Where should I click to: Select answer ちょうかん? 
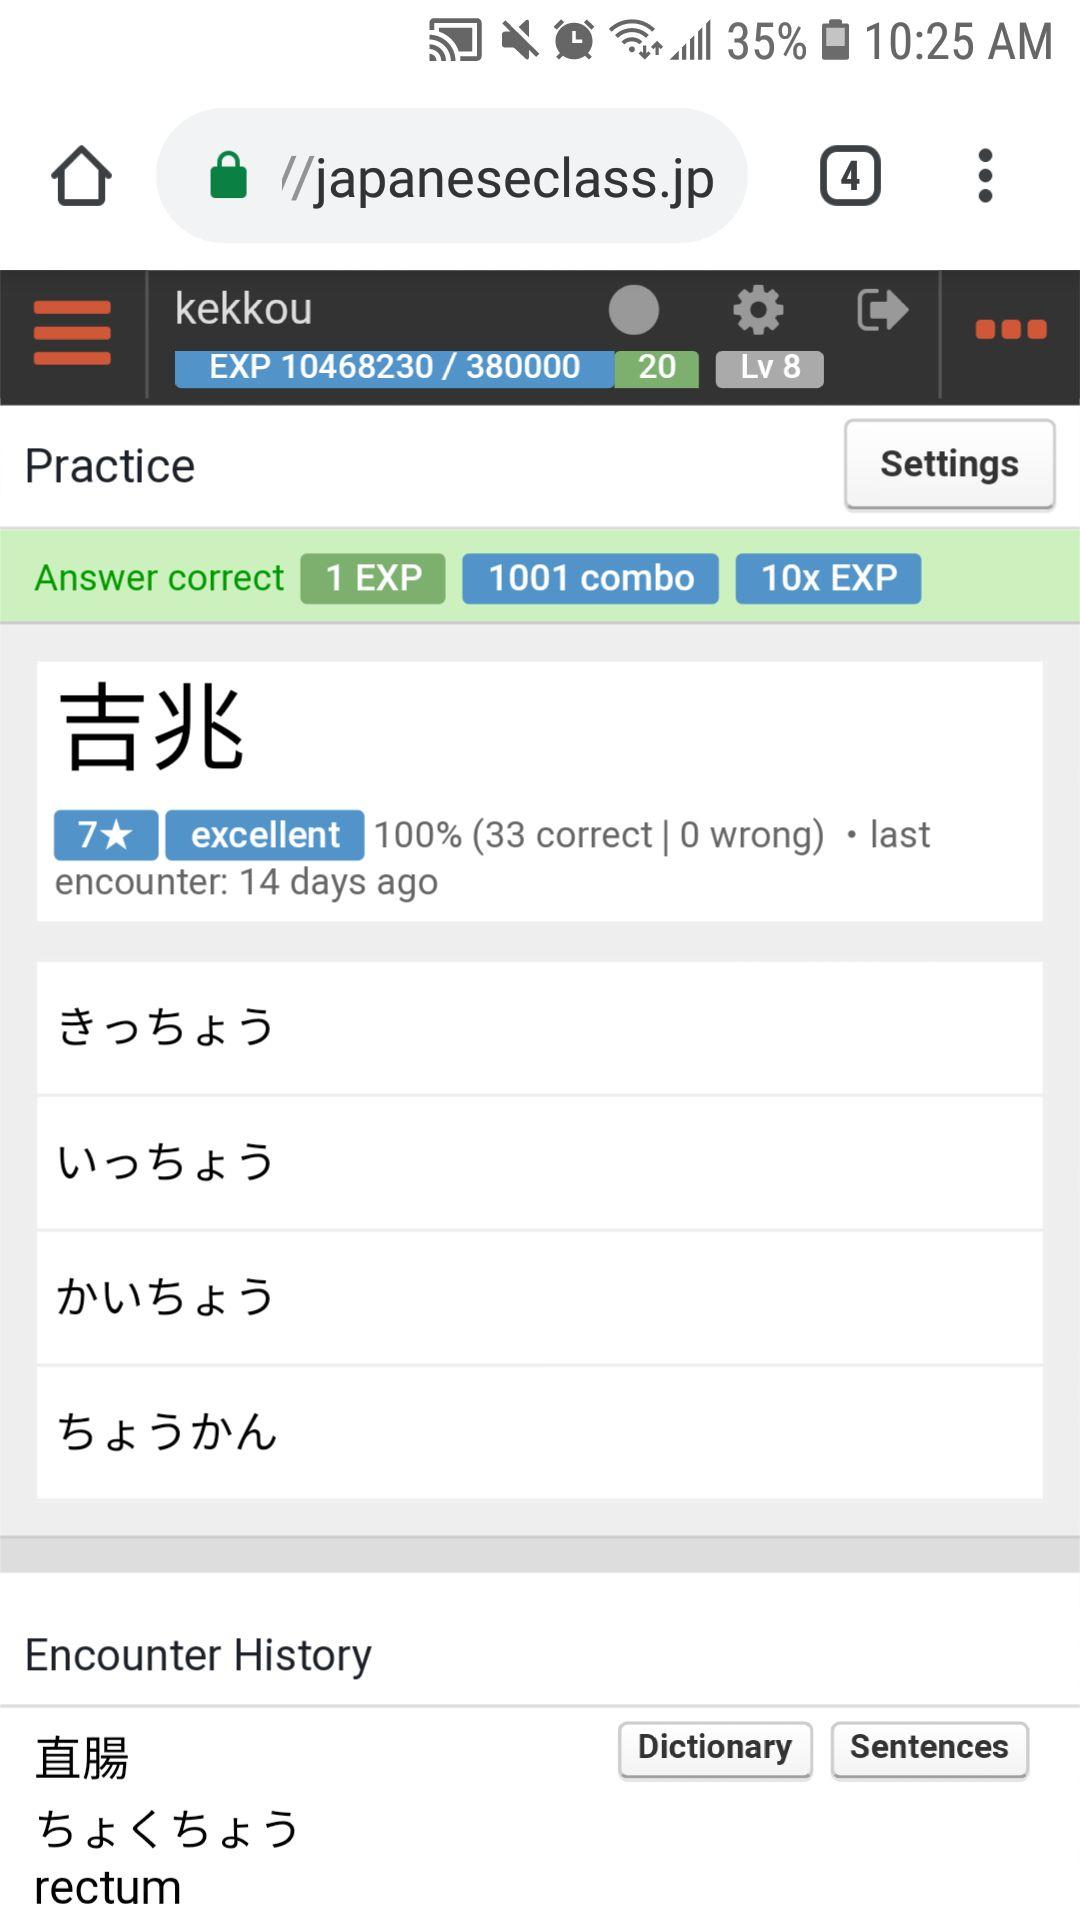[540, 1432]
